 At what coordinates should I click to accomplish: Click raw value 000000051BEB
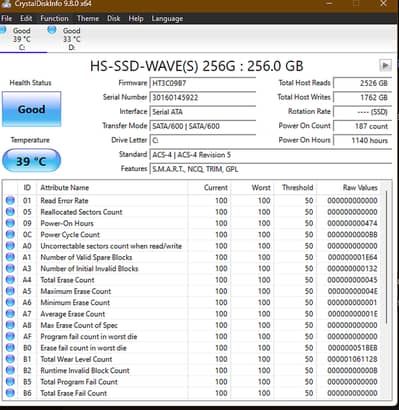click(x=352, y=348)
